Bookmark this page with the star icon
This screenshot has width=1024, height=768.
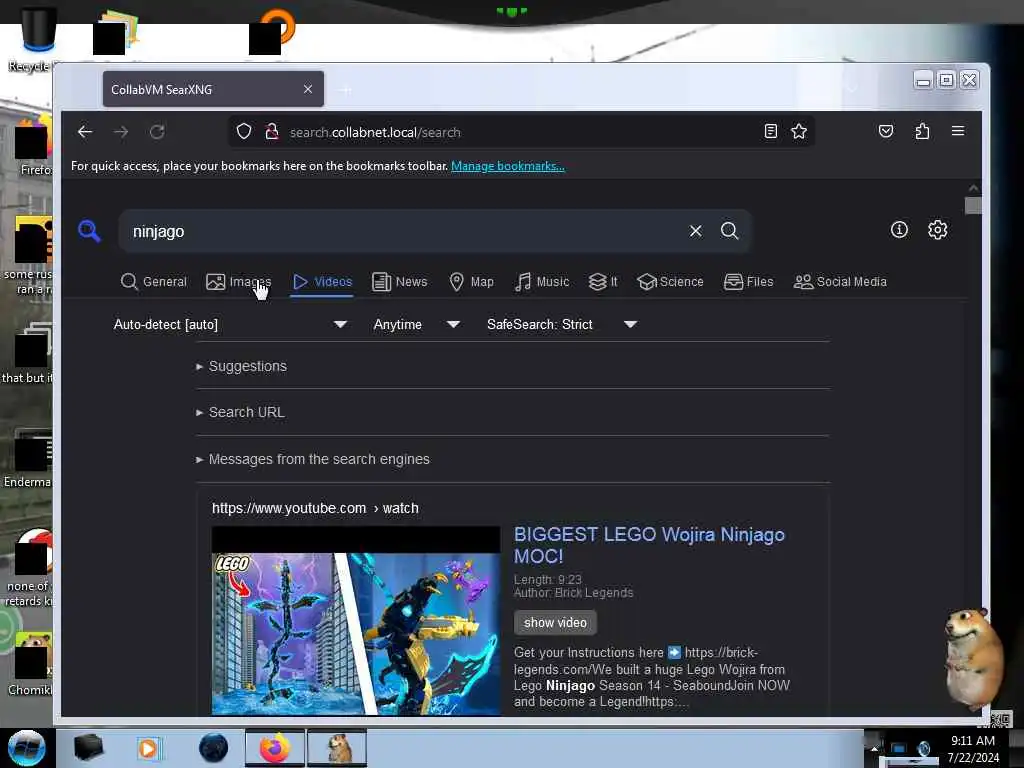click(799, 131)
